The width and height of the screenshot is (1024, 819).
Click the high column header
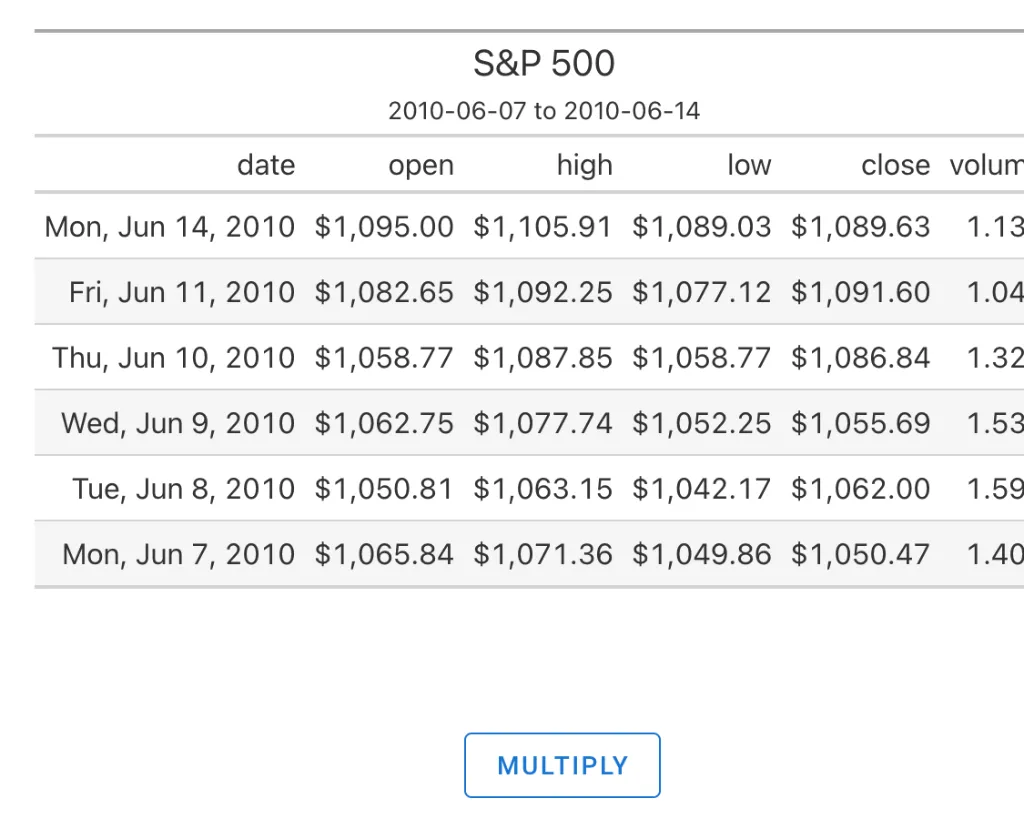584,165
